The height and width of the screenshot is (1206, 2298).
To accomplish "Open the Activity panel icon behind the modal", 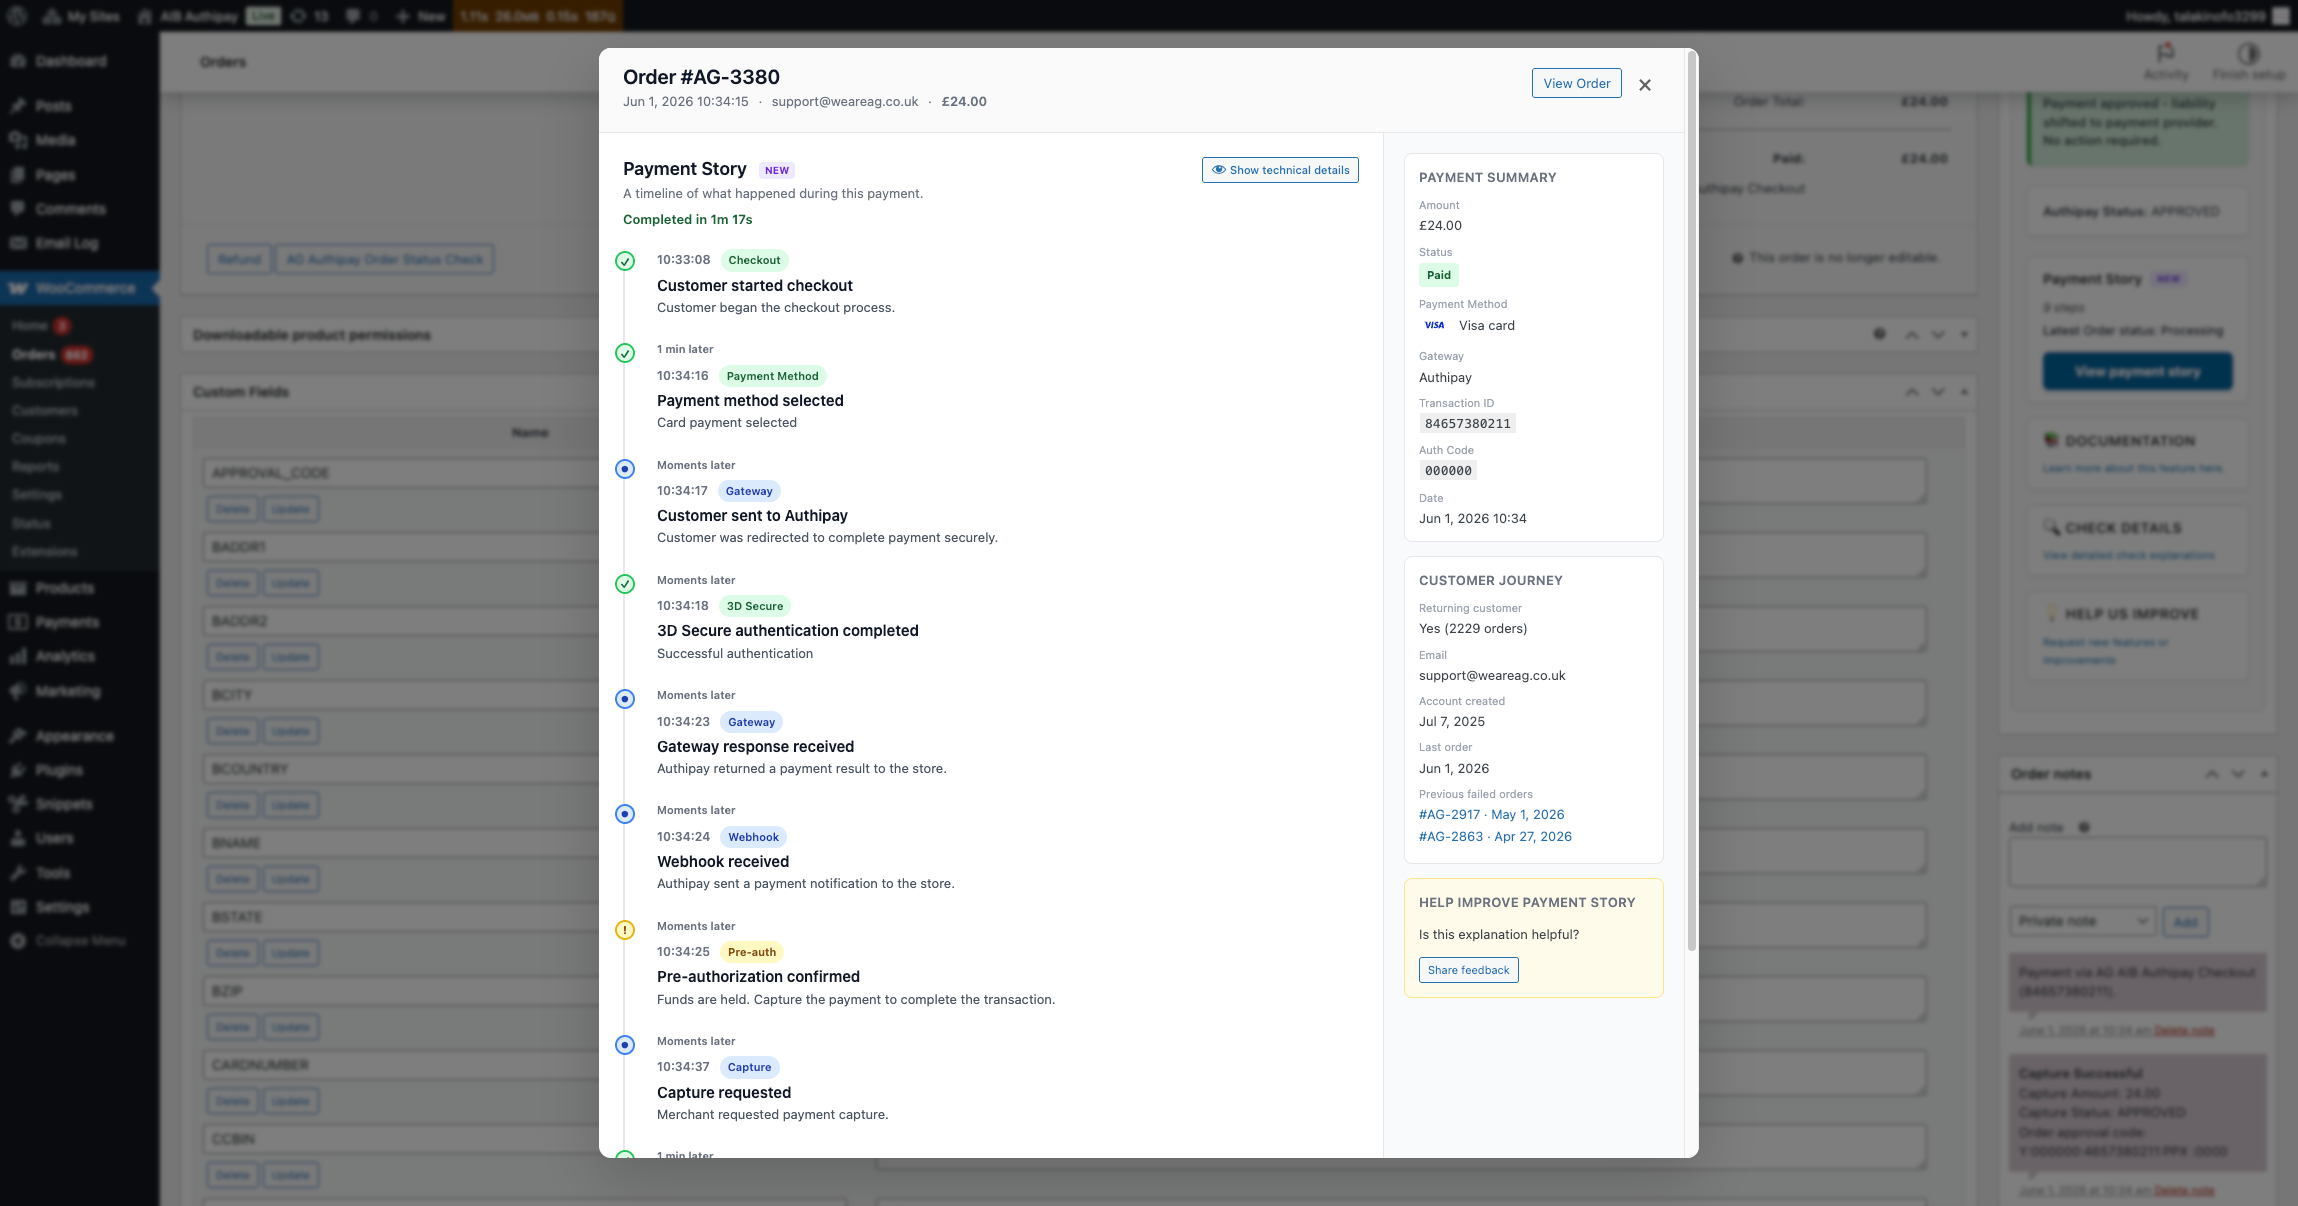I will click(x=2166, y=53).
